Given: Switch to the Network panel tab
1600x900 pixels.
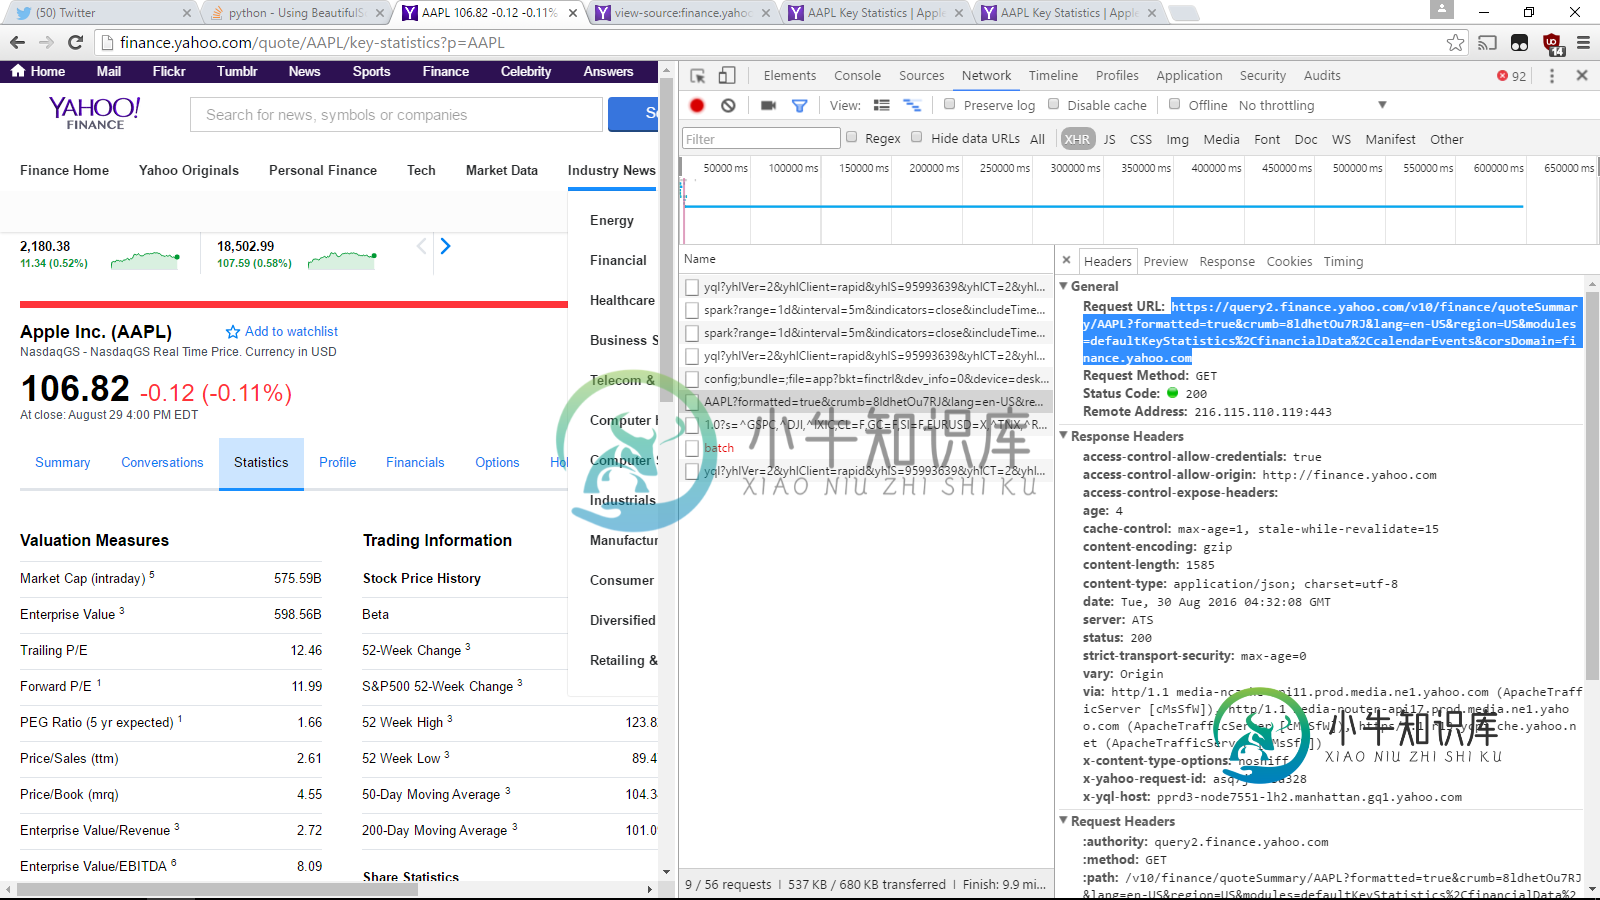Looking at the screenshot, I should [986, 75].
